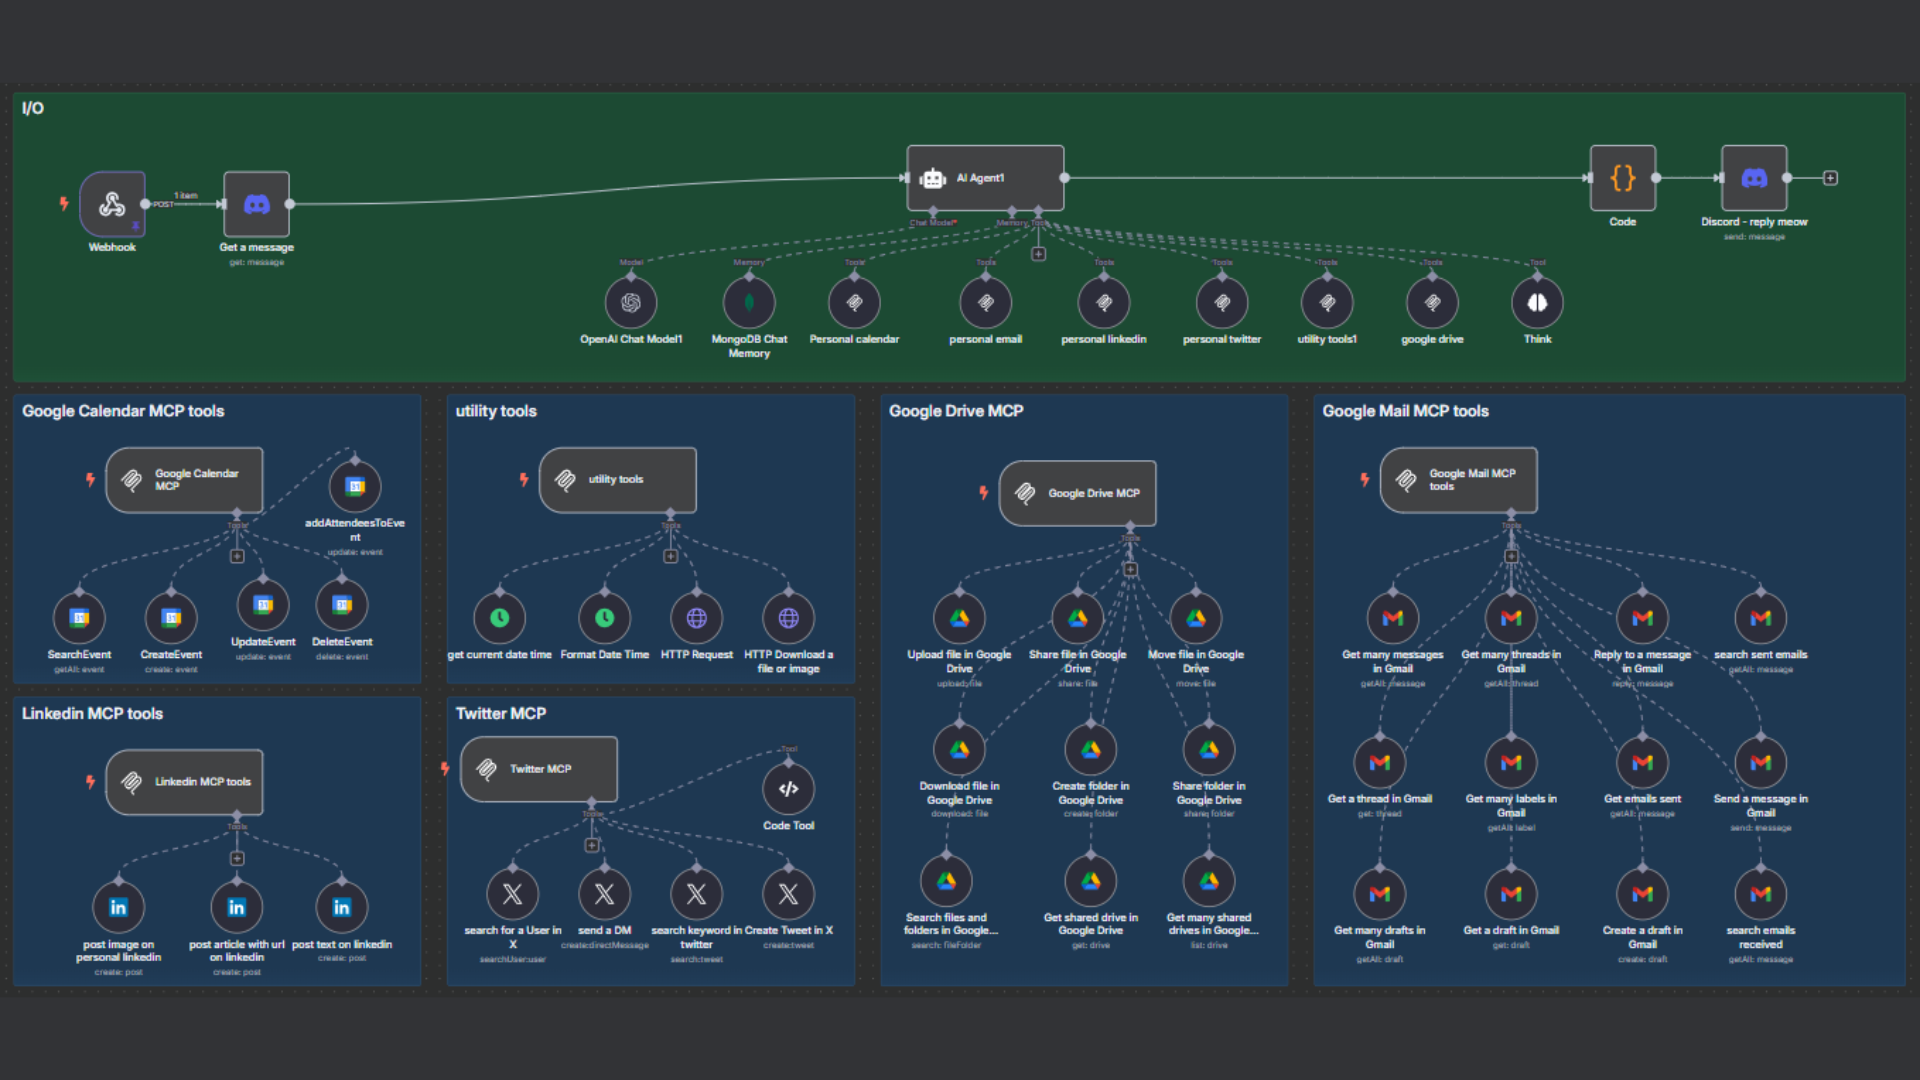This screenshot has width=1920, height=1080.
Task: Select the Discord reply meow node
Action: click(x=1753, y=178)
